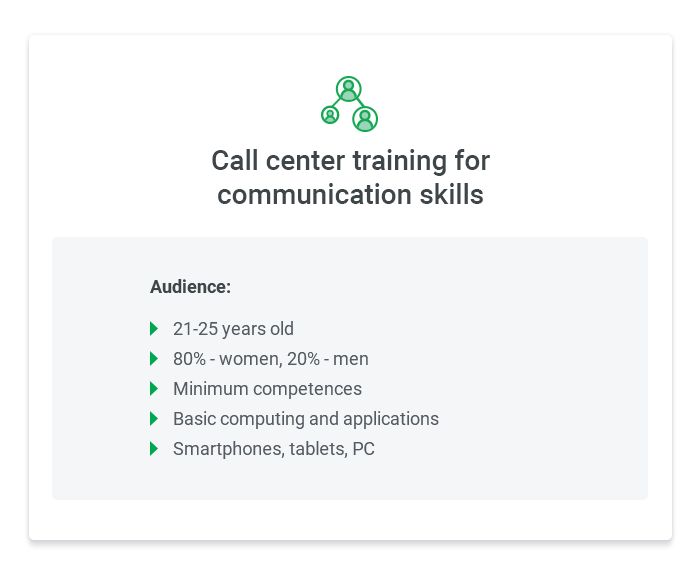Image resolution: width=700 pixels, height=562 pixels.
Task: Click the small bottom-left person circle icon
Action: (x=330, y=115)
